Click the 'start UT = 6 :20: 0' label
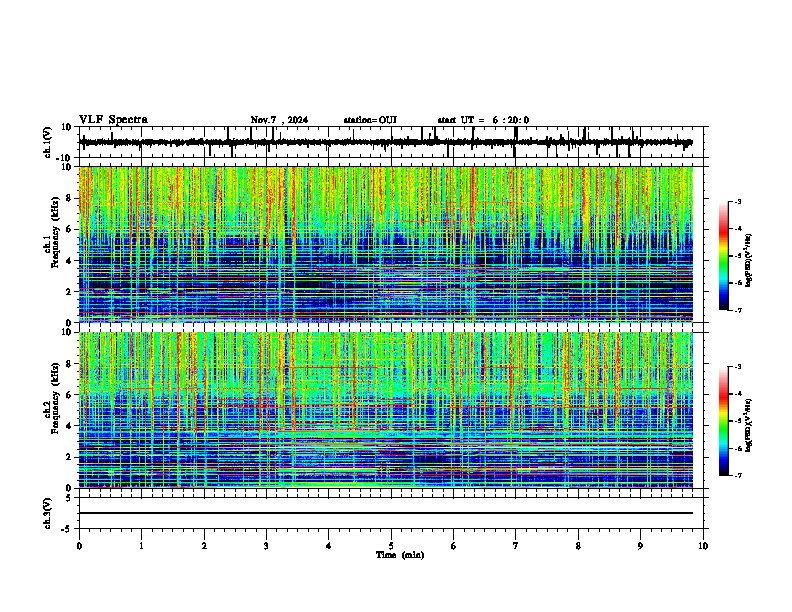This screenshot has height=612, width=792. (483, 120)
